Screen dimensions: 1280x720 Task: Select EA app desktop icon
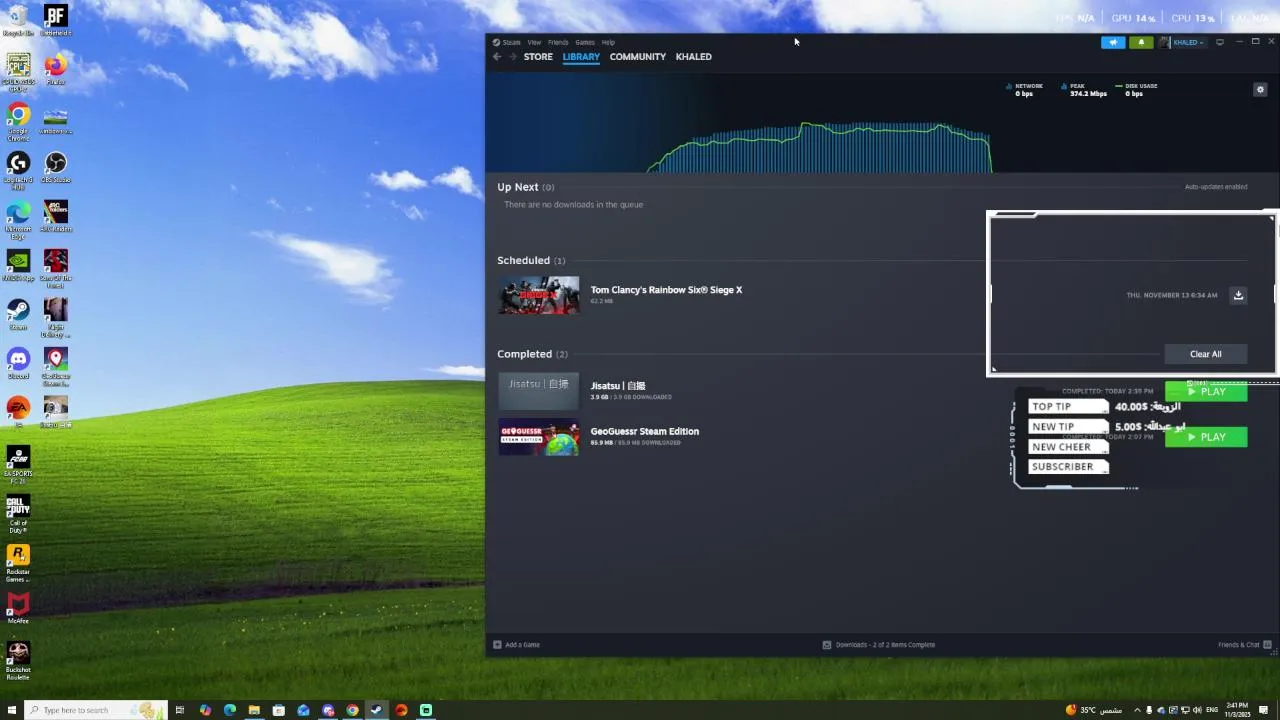click(18, 411)
